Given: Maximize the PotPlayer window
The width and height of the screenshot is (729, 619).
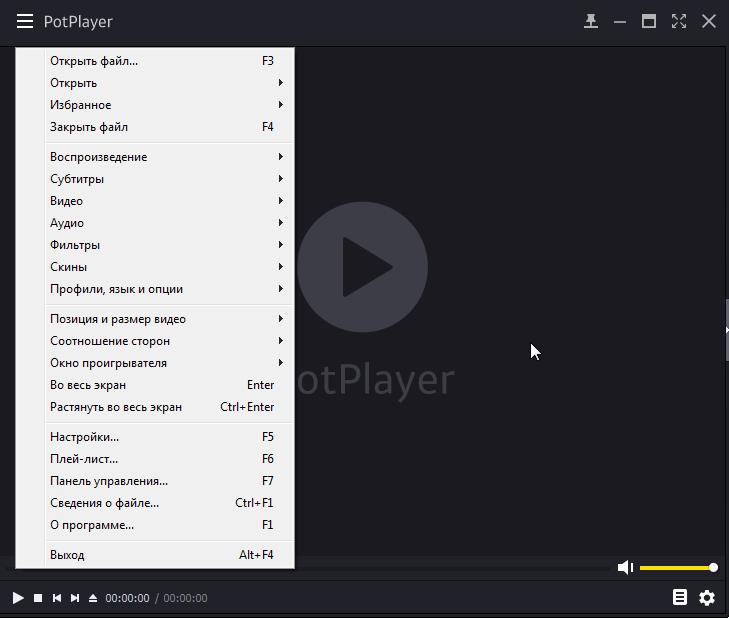Looking at the screenshot, I should pos(649,21).
